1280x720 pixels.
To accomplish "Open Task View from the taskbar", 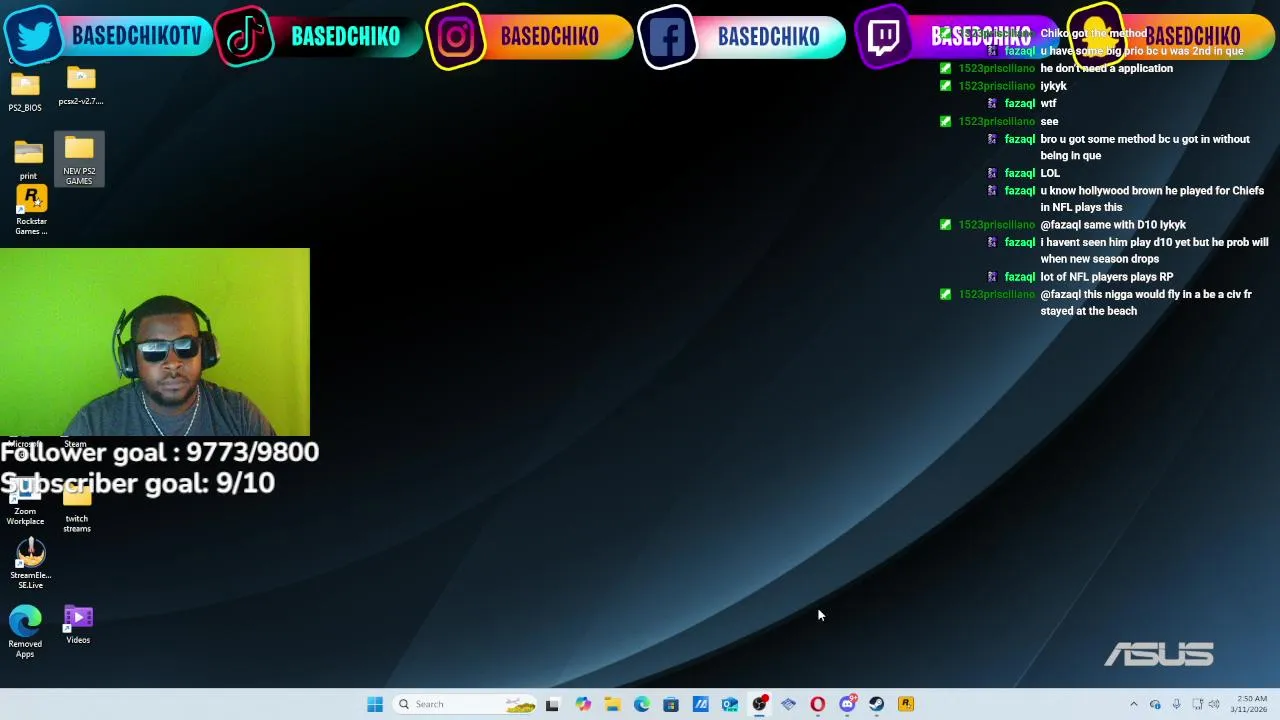I will [552, 704].
